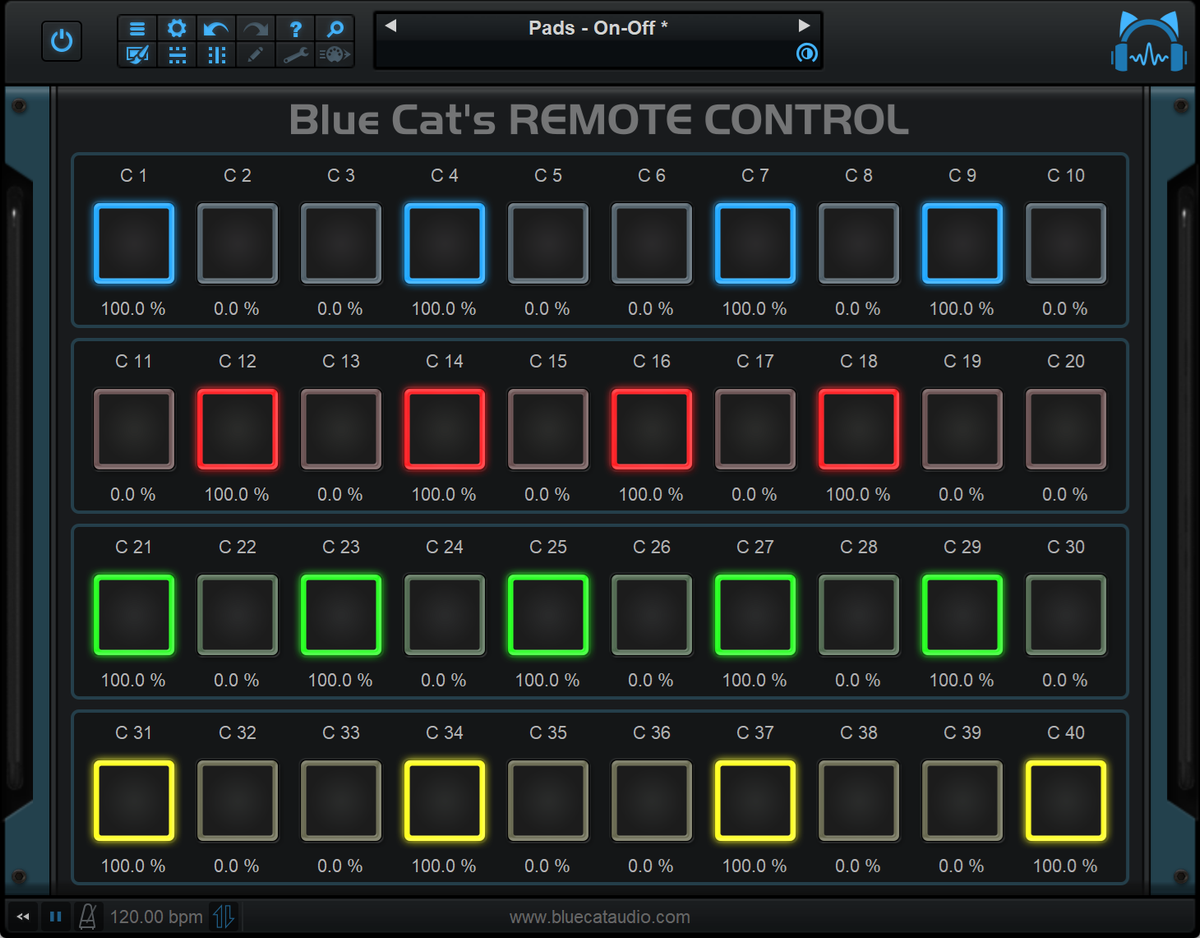Open the hamburger main menu
This screenshot has height=938, width=1200.
137,28
